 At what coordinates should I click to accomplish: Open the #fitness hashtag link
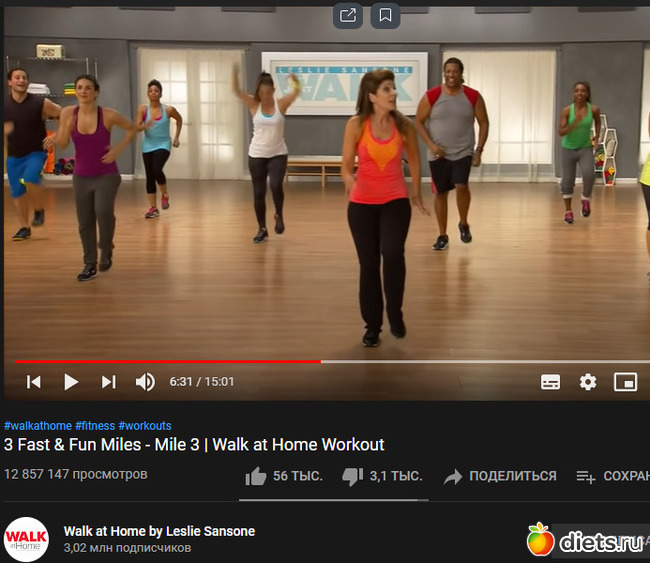click(x=95, y=426)
